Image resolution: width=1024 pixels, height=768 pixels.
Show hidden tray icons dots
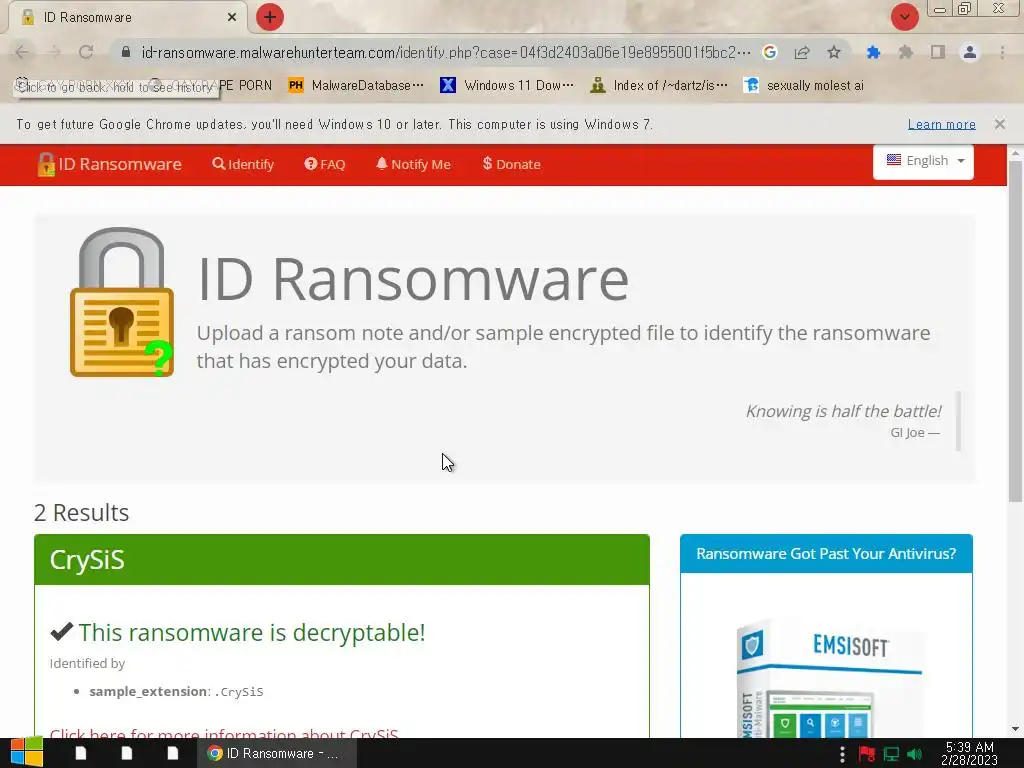[842, 754]
